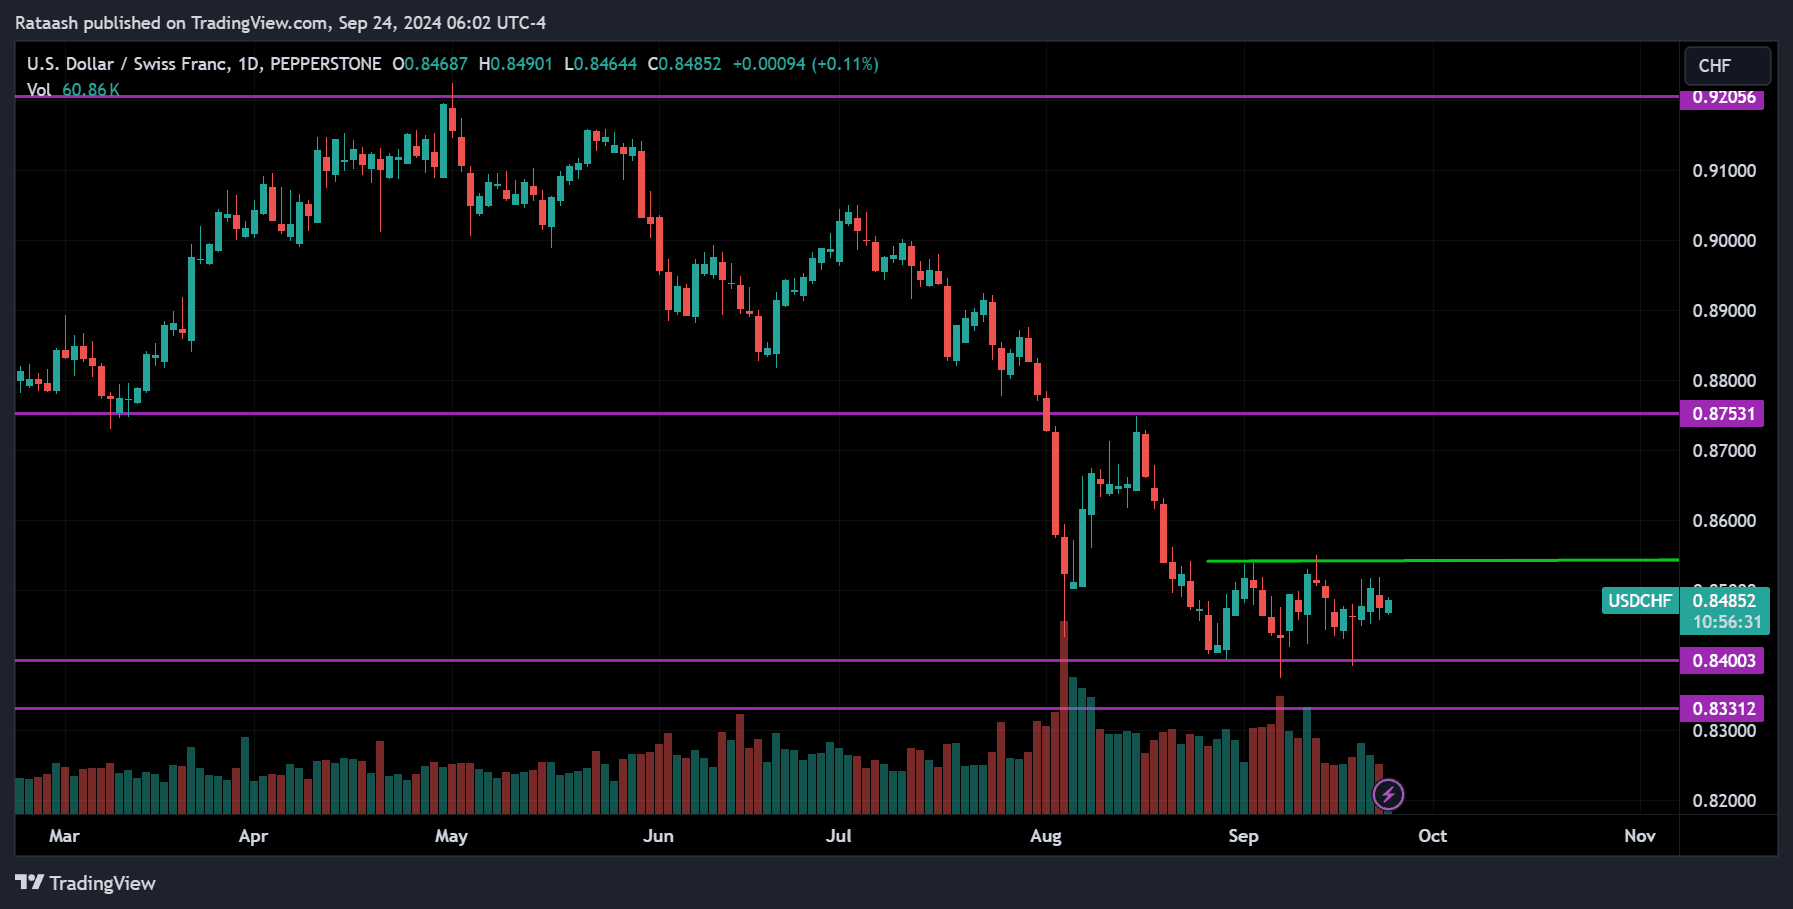The width and height of the screenshot is (1793, 909).
Task: Click the Sep label on time axis
Action: (x=1243, y=836)
